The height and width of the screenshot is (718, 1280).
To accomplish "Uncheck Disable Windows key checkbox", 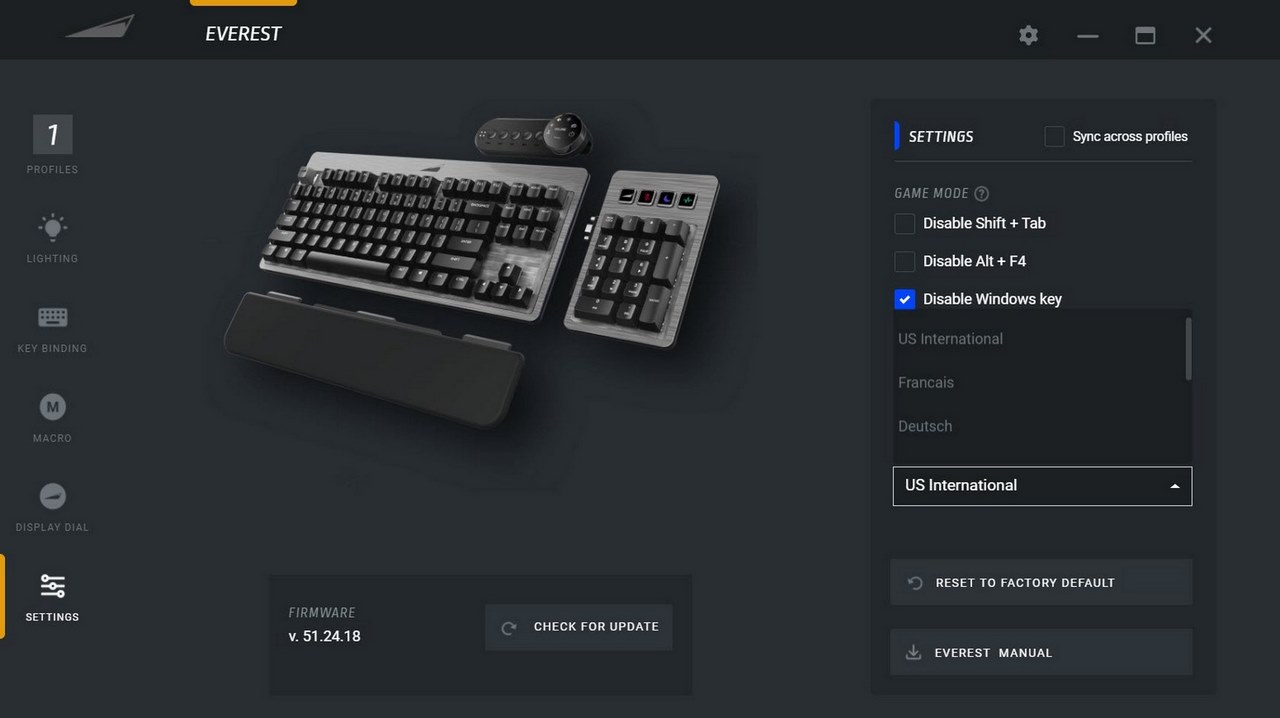I will coord(904,299).
